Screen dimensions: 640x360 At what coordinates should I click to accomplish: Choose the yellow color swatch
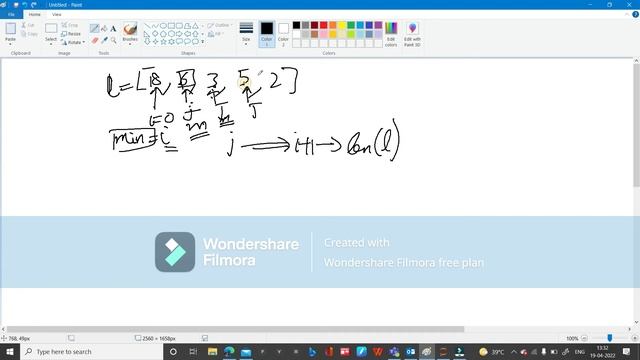342,25
